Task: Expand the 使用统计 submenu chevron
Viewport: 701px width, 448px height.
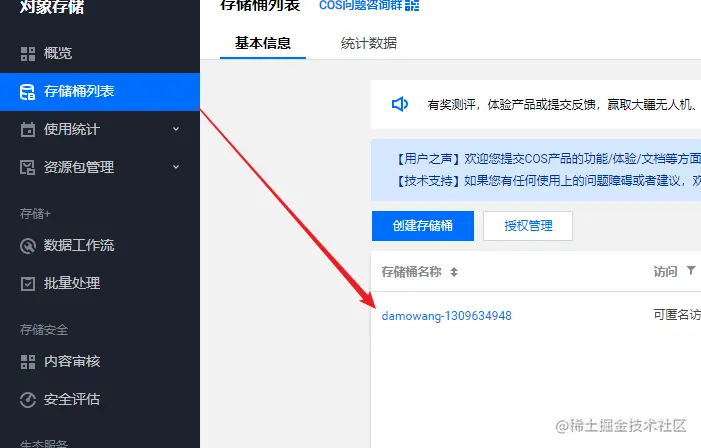Action: 176,129
